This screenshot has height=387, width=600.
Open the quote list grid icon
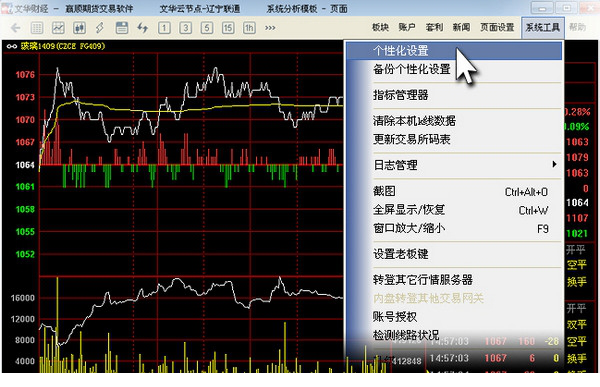click(x=37, y=28)
